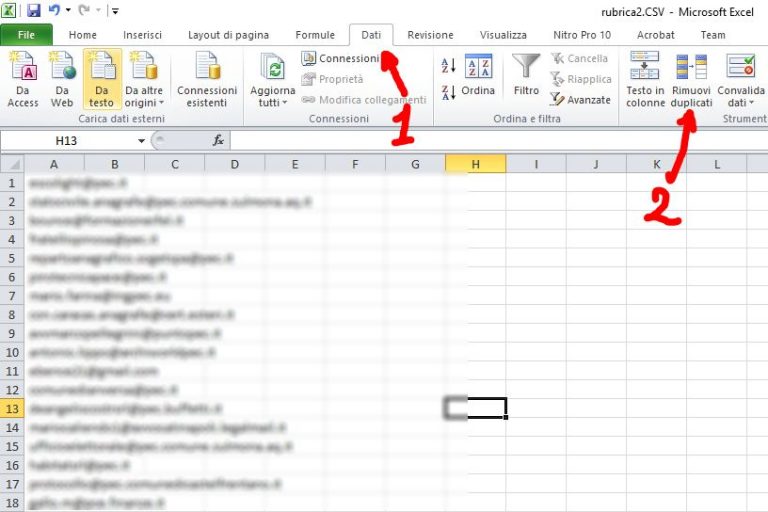Click the active cell H13
Image resolution: width=768 pixels, height=512 pixels.
tap(476, 408)
